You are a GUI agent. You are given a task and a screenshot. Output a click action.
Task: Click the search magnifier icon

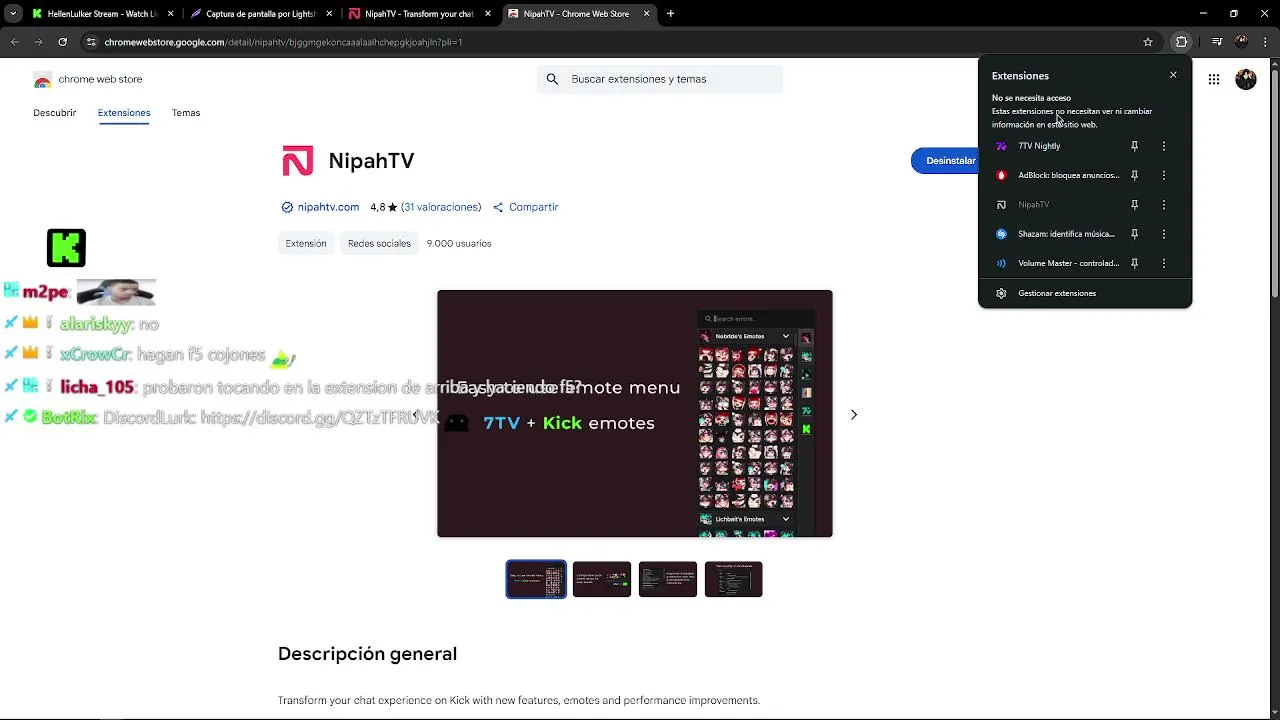pyautogui.click(x=552, y=79)
